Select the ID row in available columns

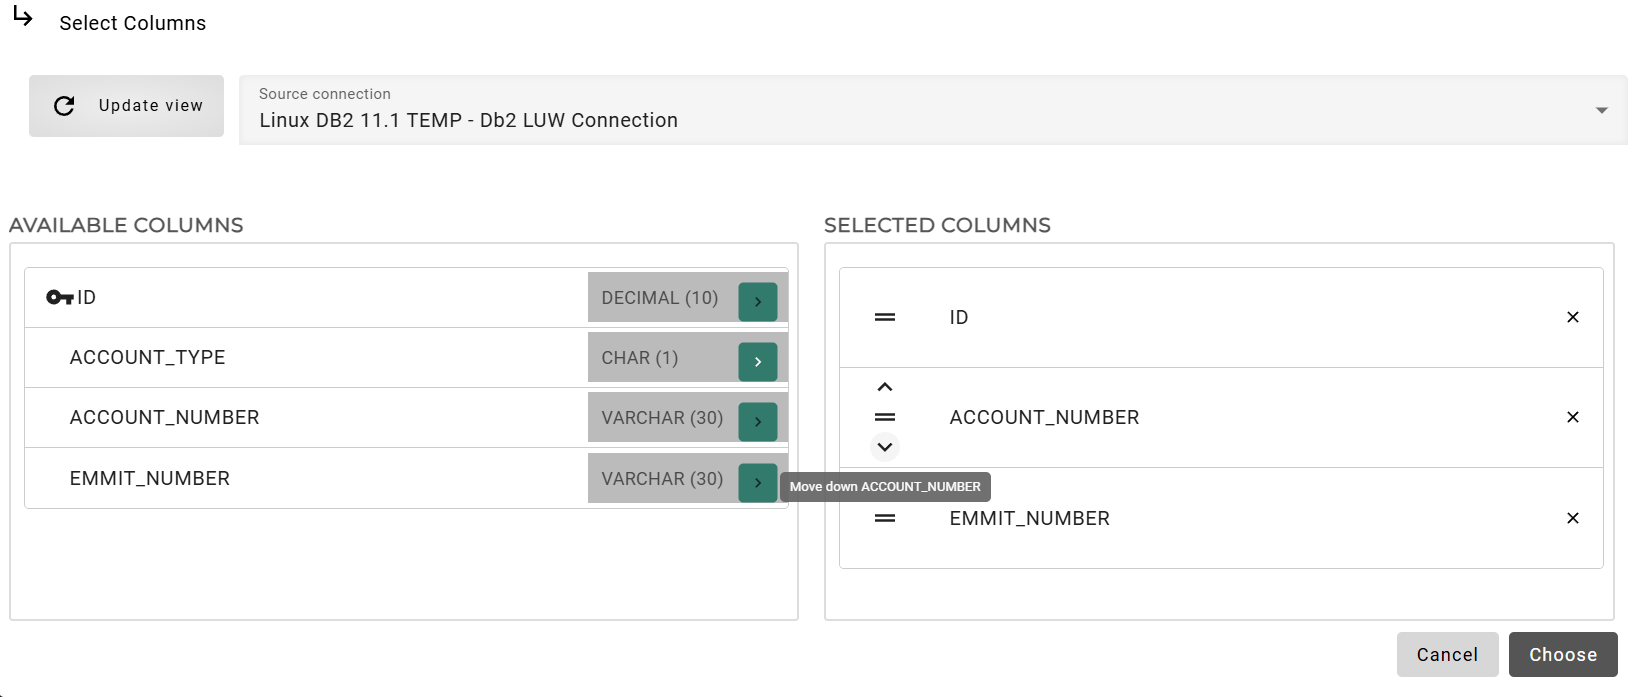point(300,297)
